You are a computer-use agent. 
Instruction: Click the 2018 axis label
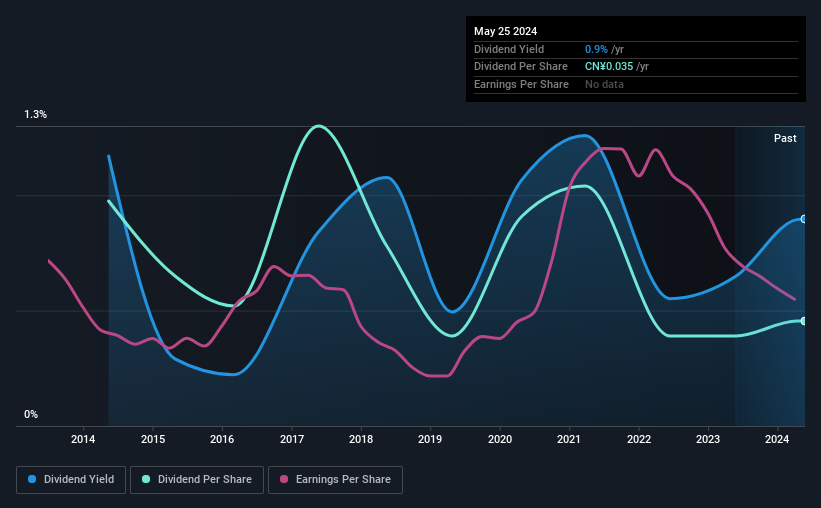click(361, 439)
